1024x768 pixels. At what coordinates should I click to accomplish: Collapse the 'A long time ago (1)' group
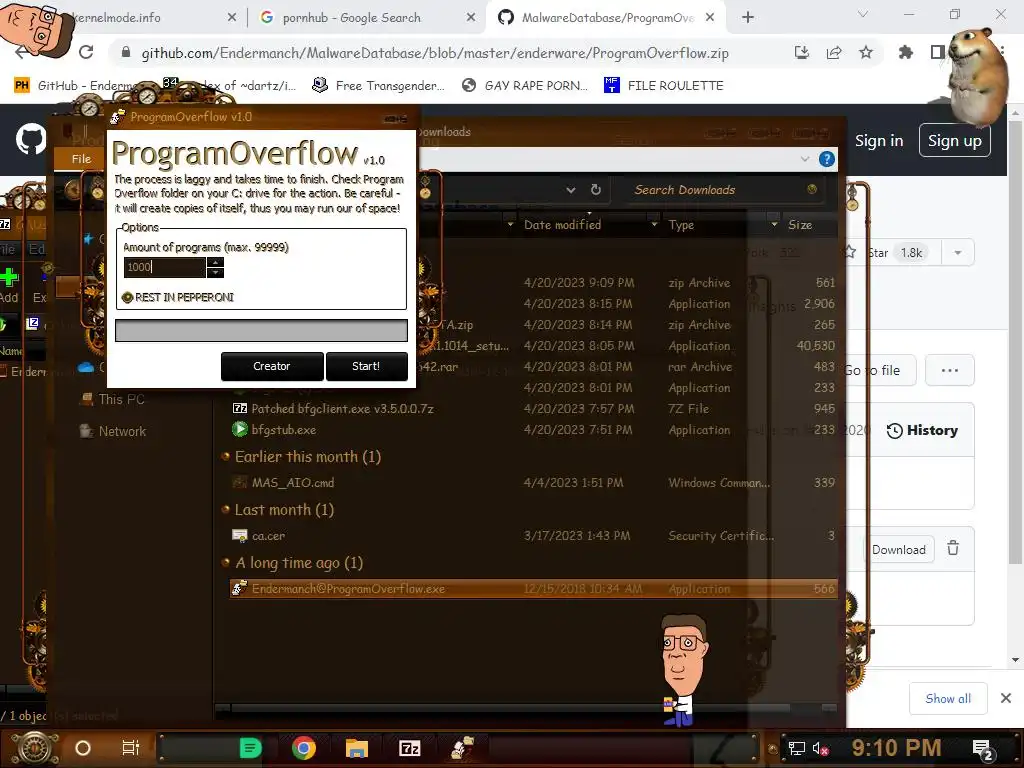pos(226,562)
